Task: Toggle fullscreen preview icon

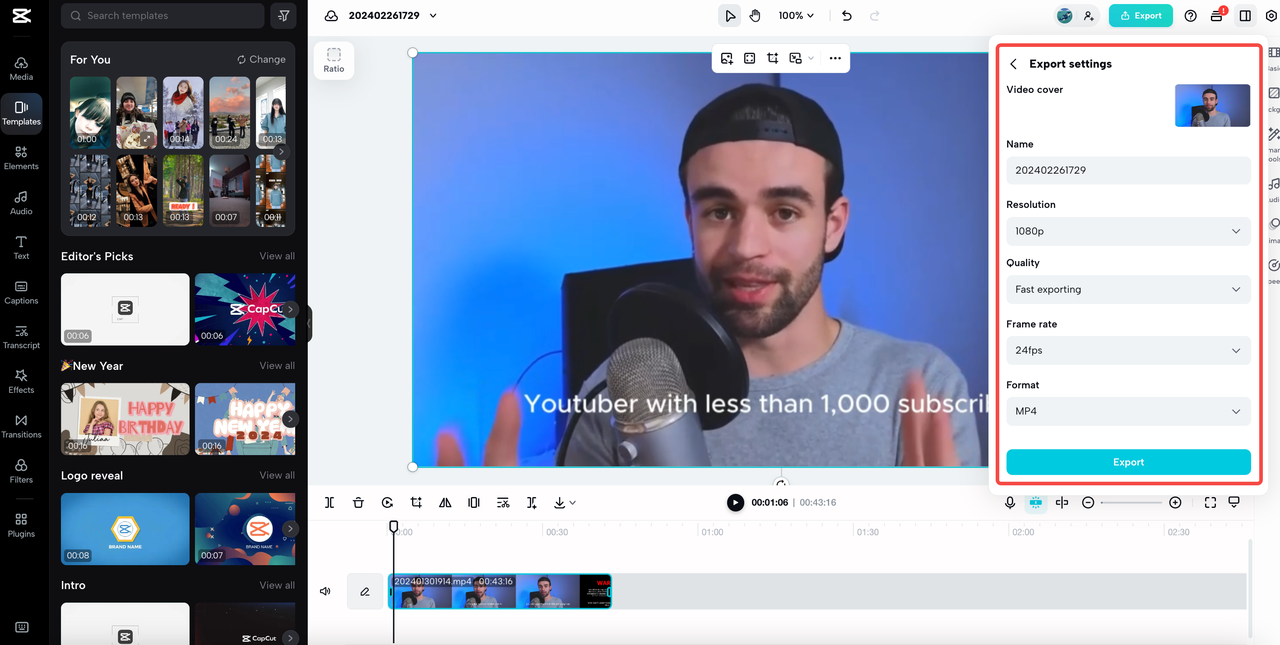Action: [x=1210, y=502]
